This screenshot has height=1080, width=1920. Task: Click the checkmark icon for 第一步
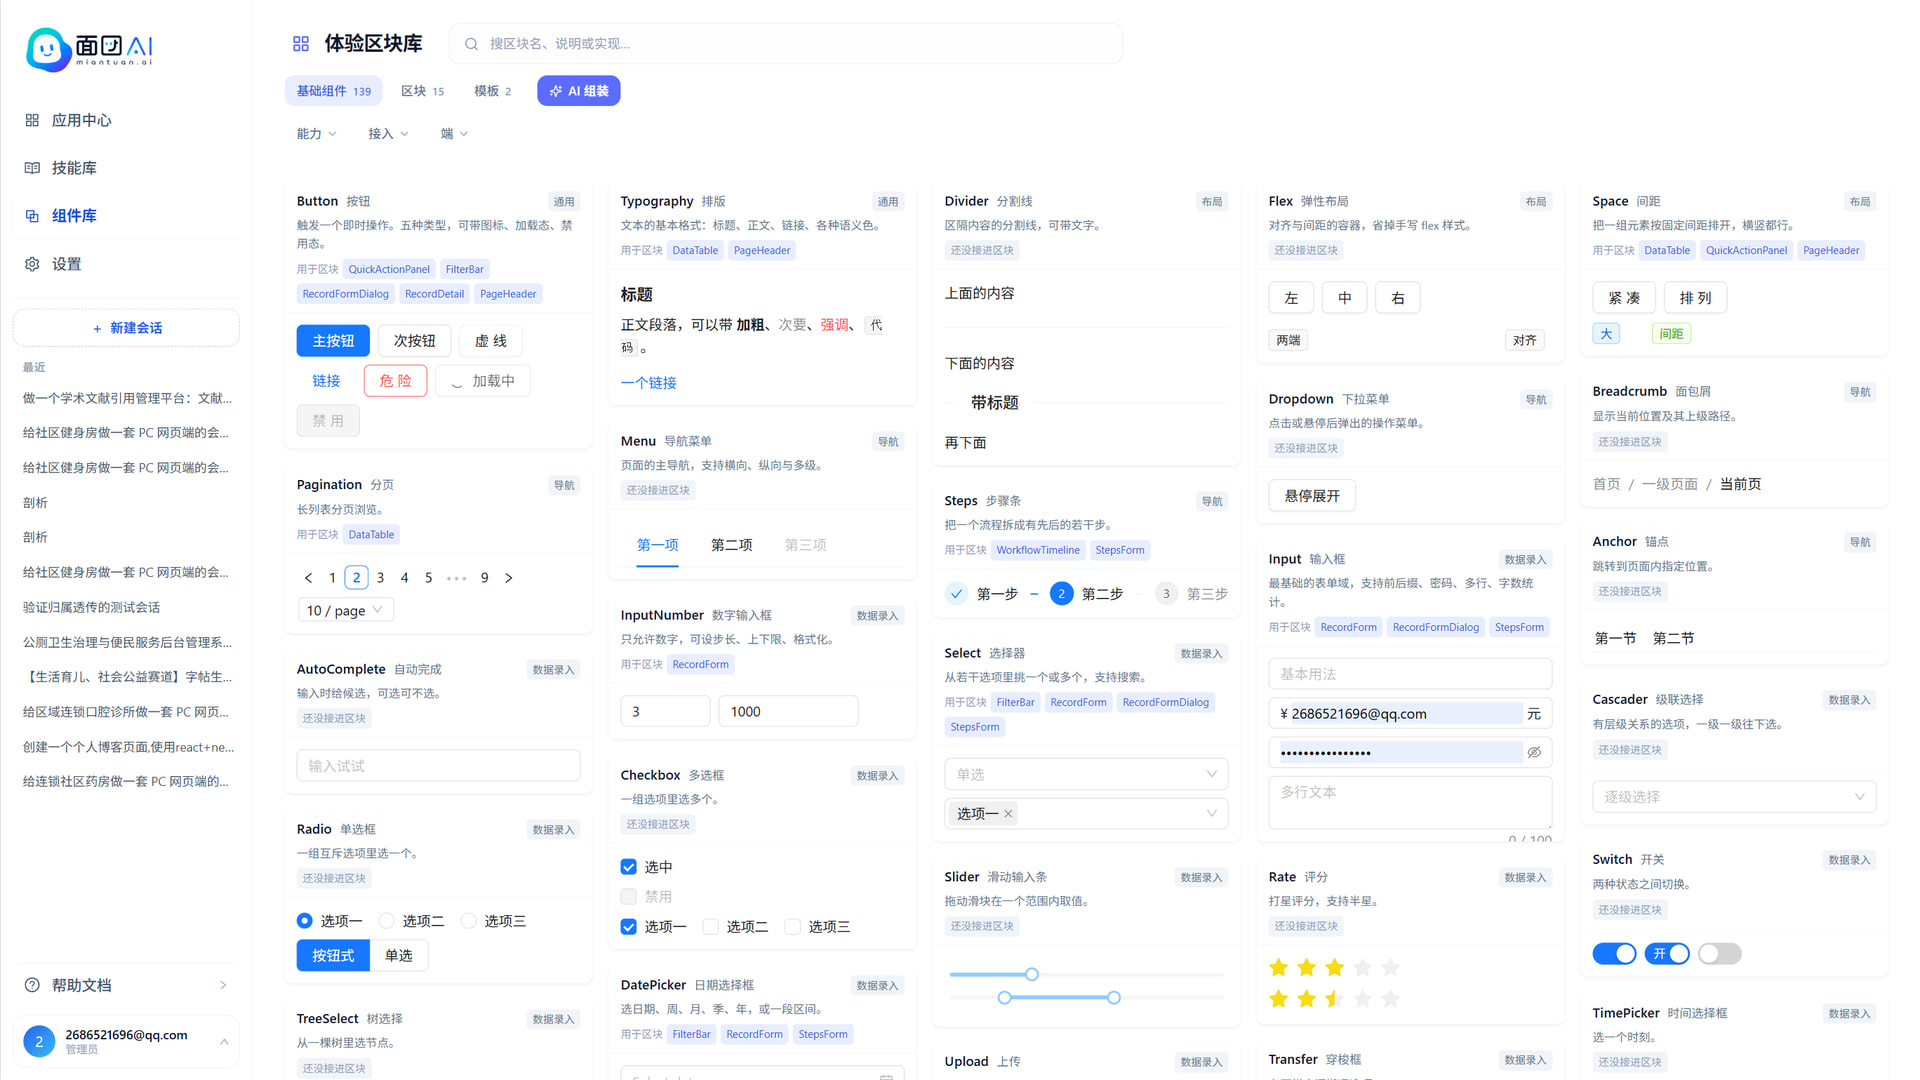[957, 594]
